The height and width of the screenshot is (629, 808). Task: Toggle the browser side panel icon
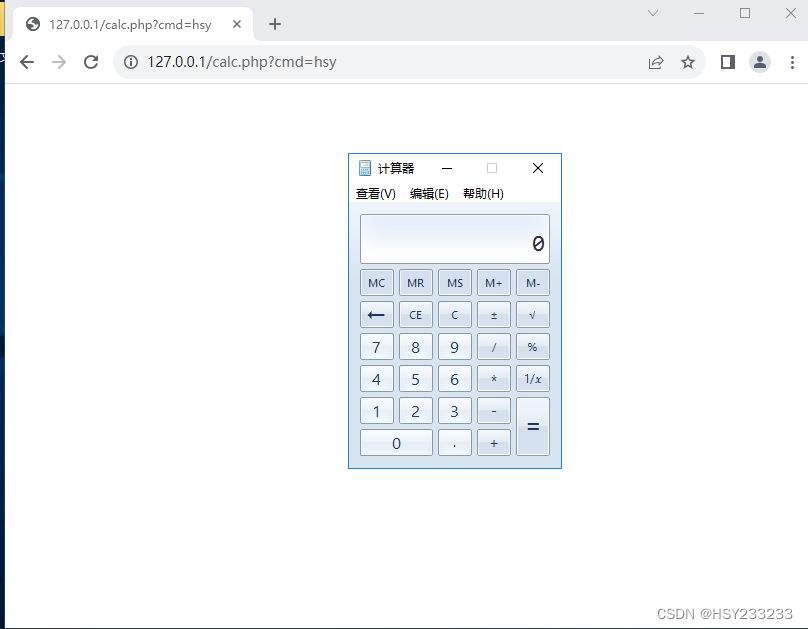click(x=728, y=61)
